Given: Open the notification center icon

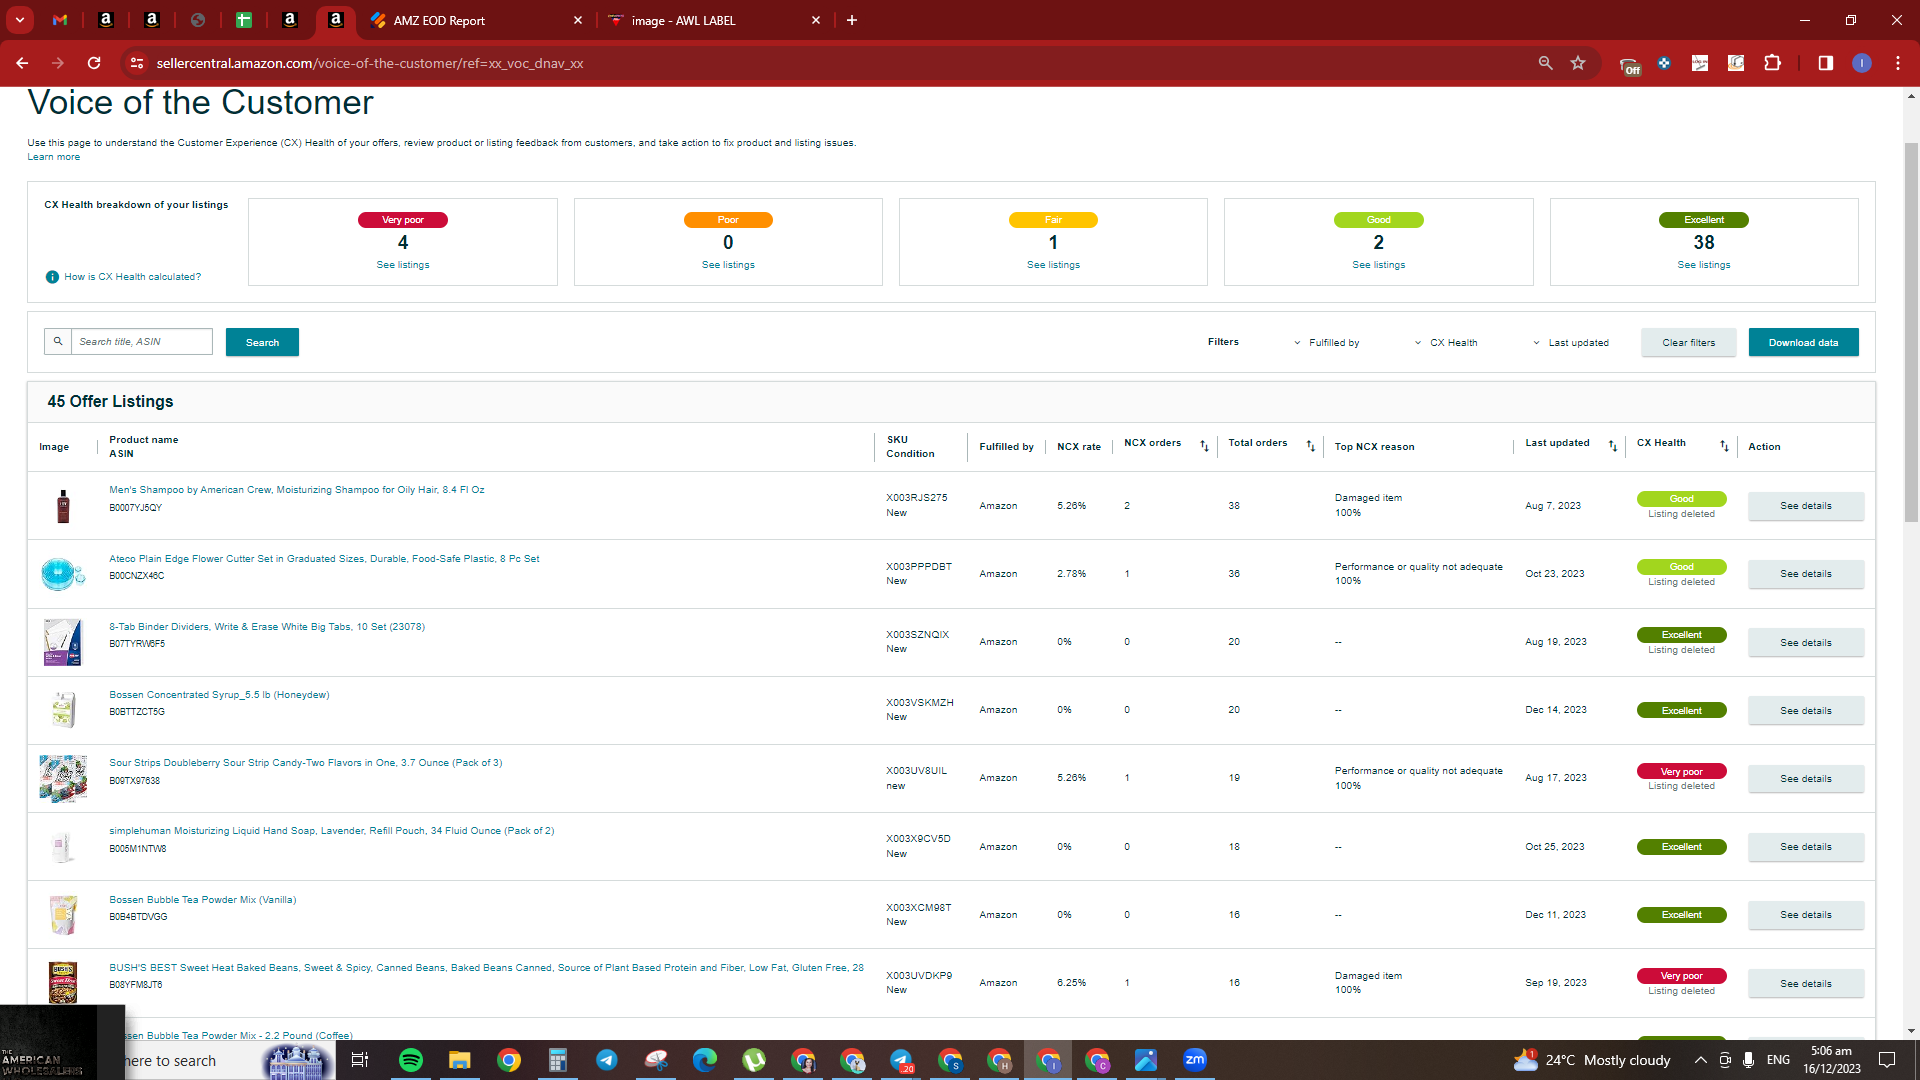Looking at the screenshot, I should click(x=1887, y=1060).
